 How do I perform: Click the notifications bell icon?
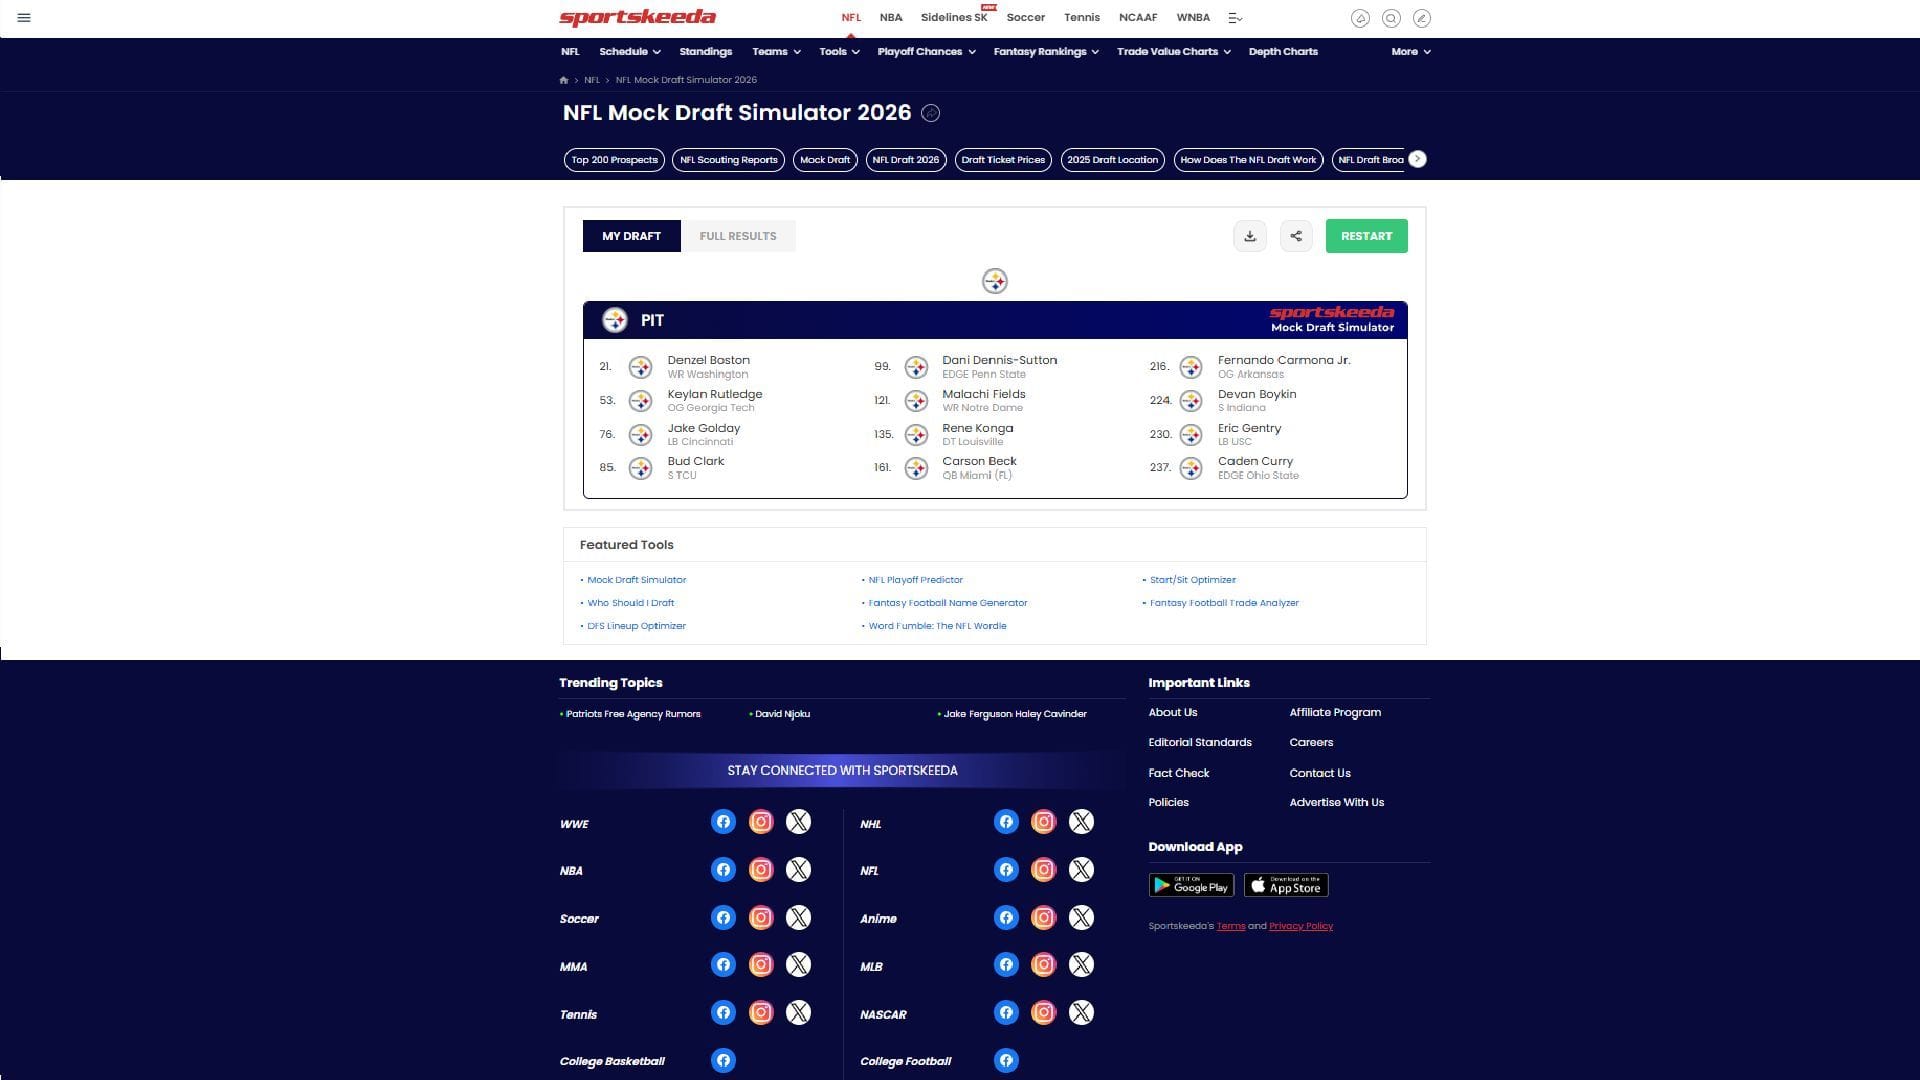(1360, 18)
